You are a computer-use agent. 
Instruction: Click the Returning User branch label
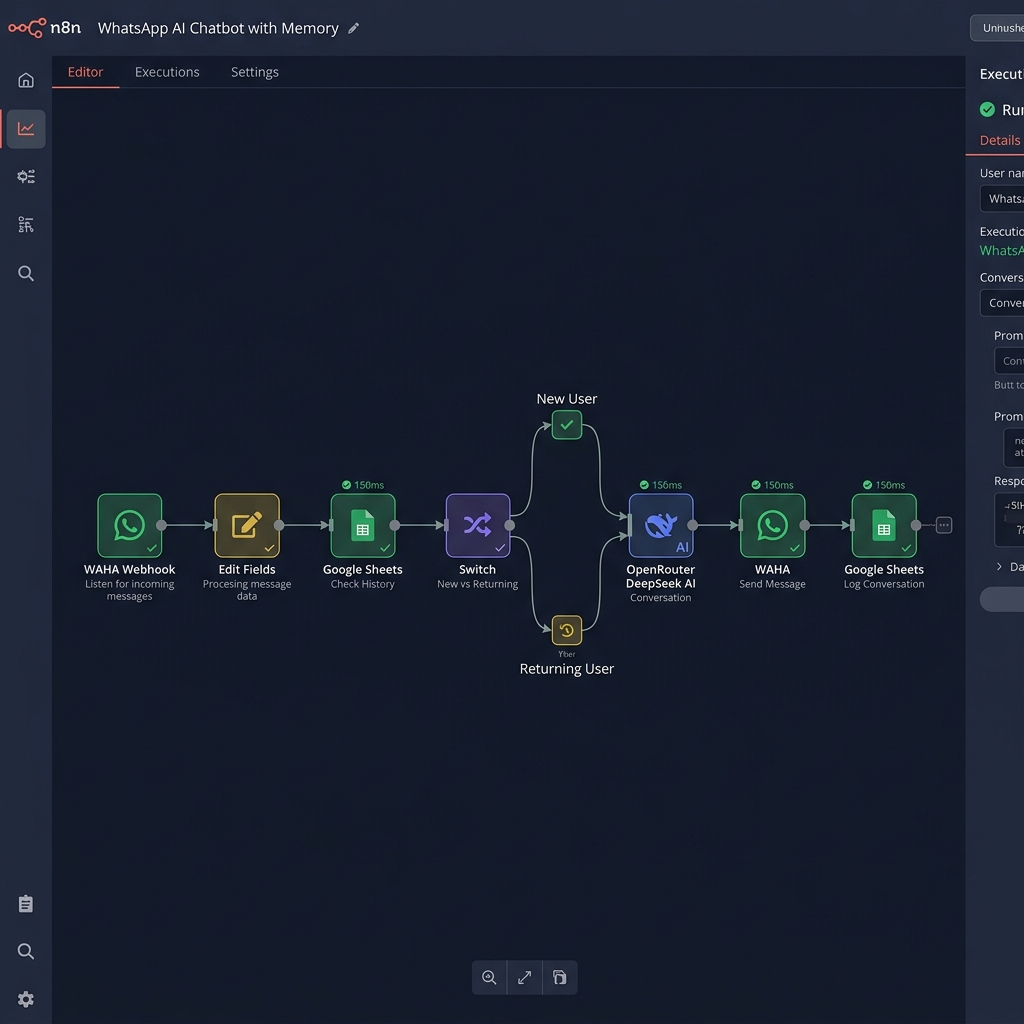pyautogui.click(x=567, y=669)
